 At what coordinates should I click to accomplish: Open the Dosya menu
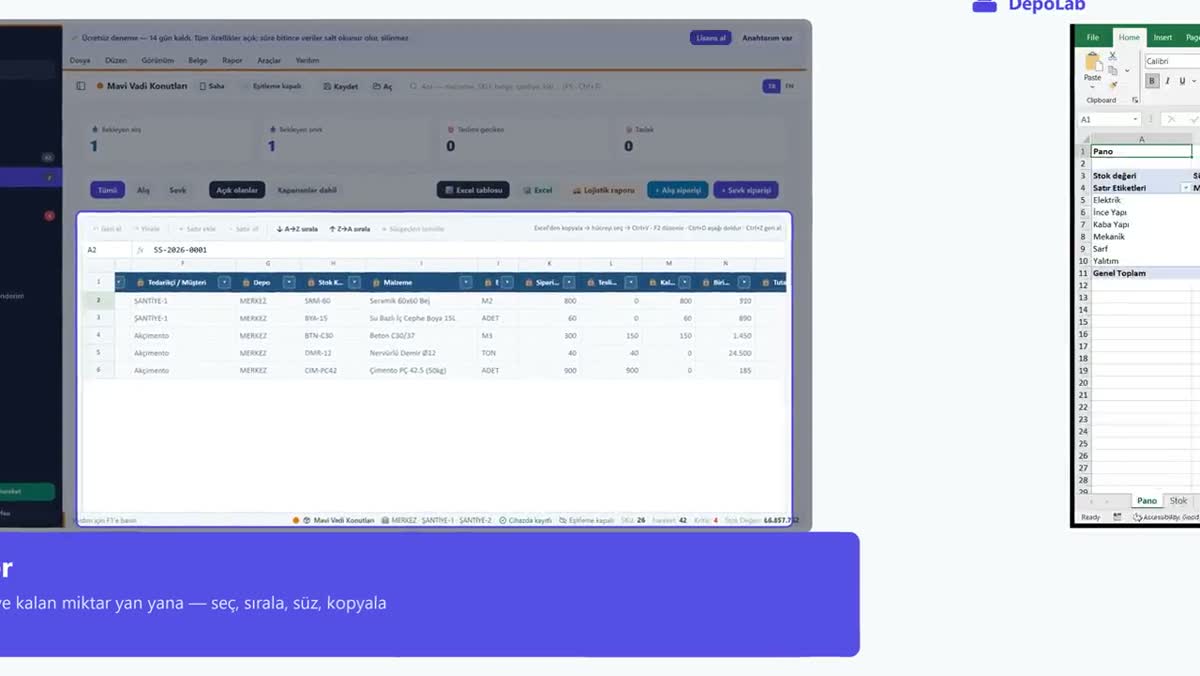tap(80, 61)
